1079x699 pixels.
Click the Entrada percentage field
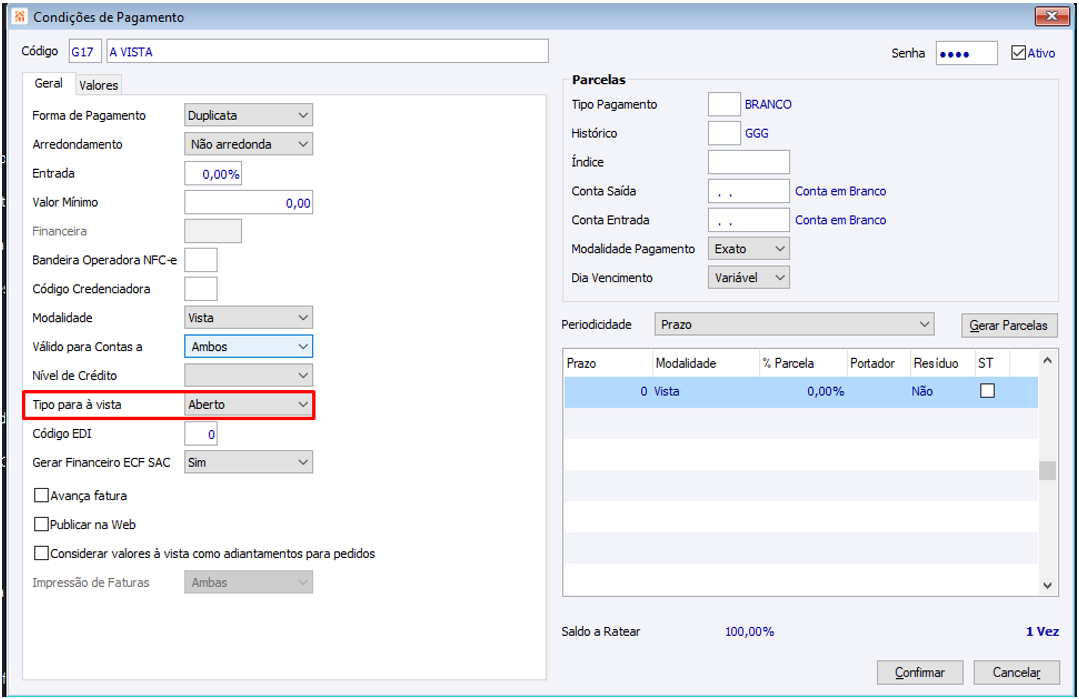(x=213, y=173)
